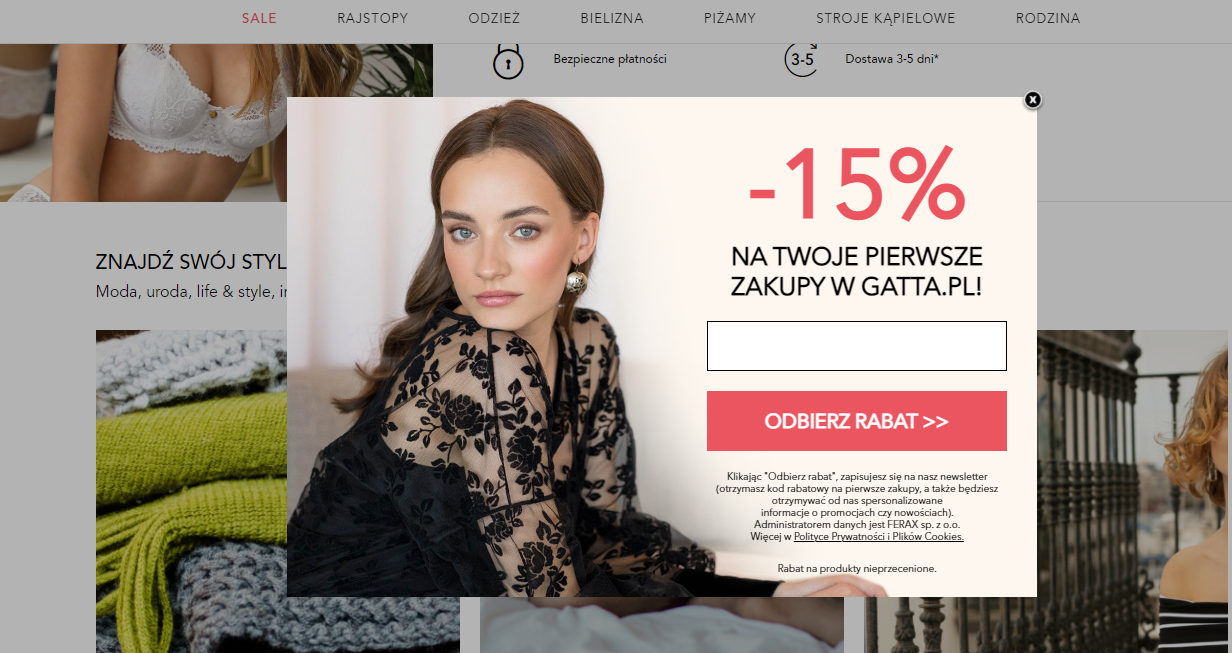Open the PIŻAMY category

tap(730, 18)
